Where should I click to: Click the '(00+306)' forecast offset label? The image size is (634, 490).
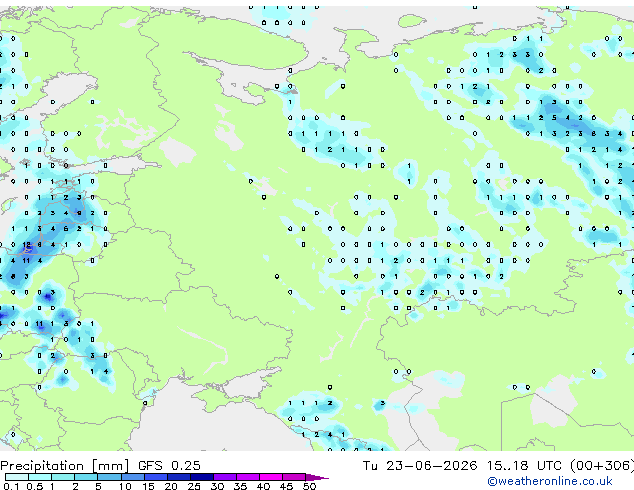tap(602, 466)
